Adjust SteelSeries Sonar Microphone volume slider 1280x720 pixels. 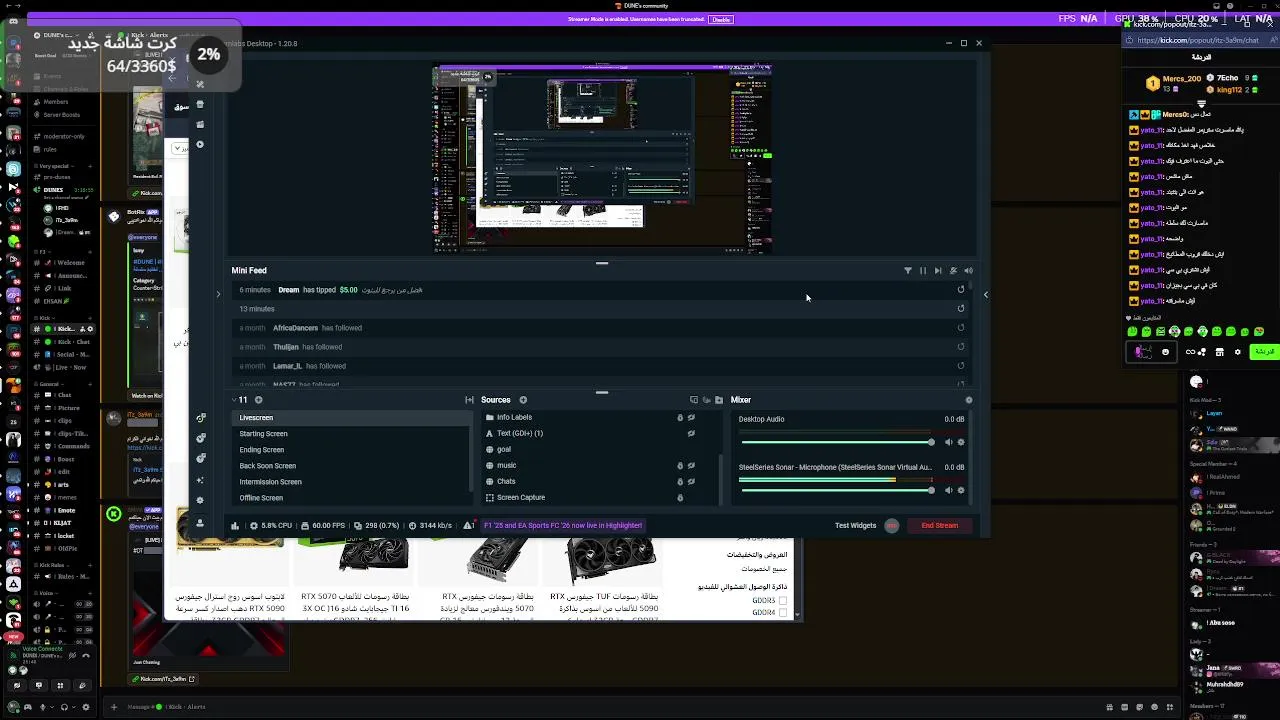pyautogui.click(x=837, y=490)
